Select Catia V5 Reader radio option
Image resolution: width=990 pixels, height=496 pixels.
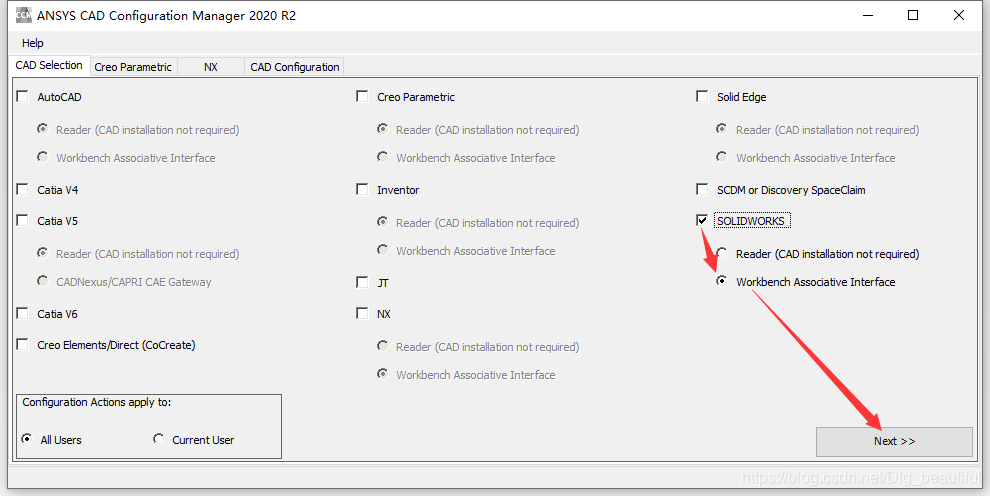42,254
